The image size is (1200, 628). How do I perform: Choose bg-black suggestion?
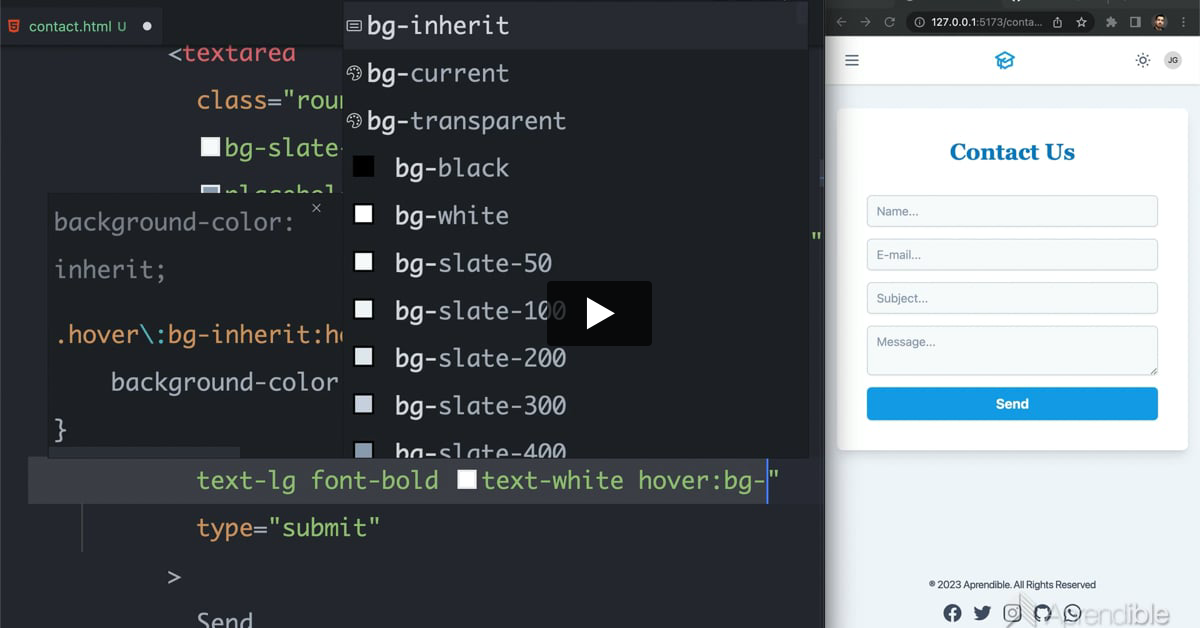(x=575, y=168)
